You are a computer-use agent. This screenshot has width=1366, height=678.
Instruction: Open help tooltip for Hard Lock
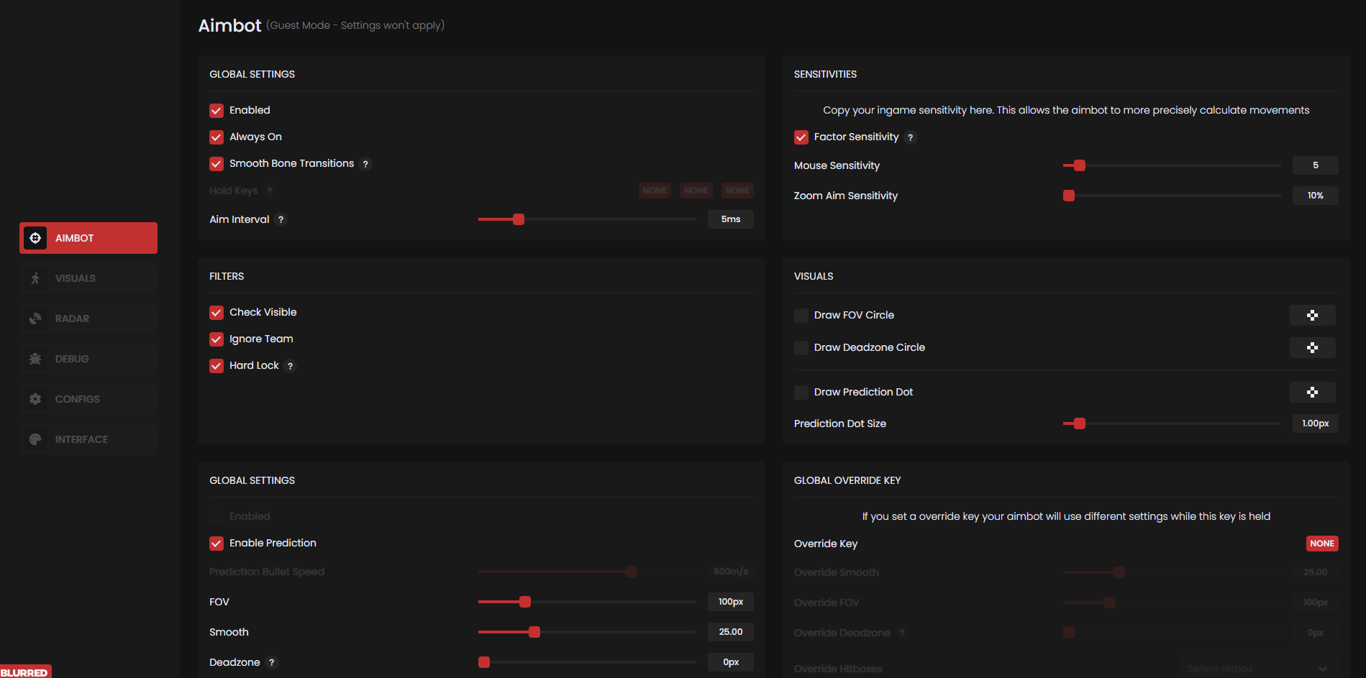click(x=291, y=366)
